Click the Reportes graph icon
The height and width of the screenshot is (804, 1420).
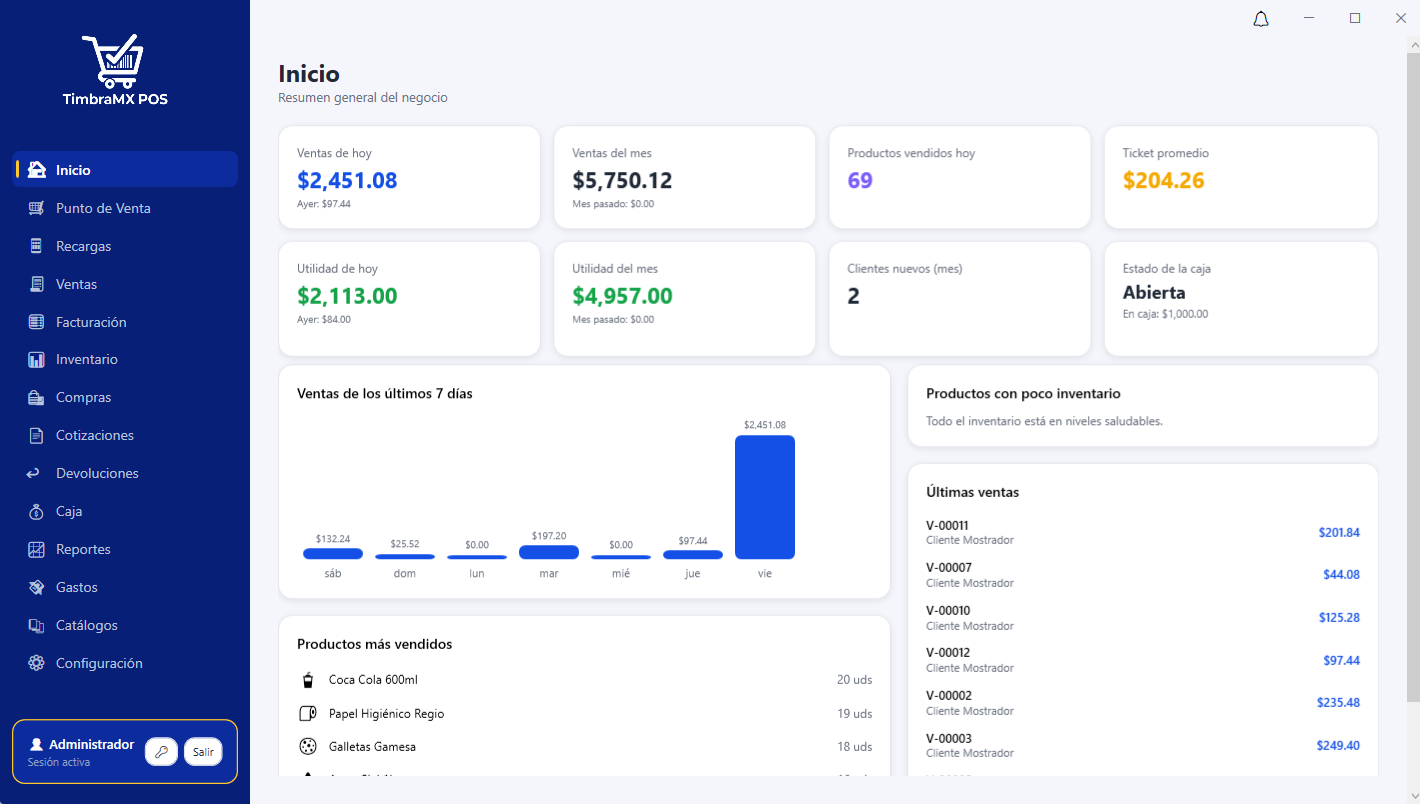coord(37,549)
